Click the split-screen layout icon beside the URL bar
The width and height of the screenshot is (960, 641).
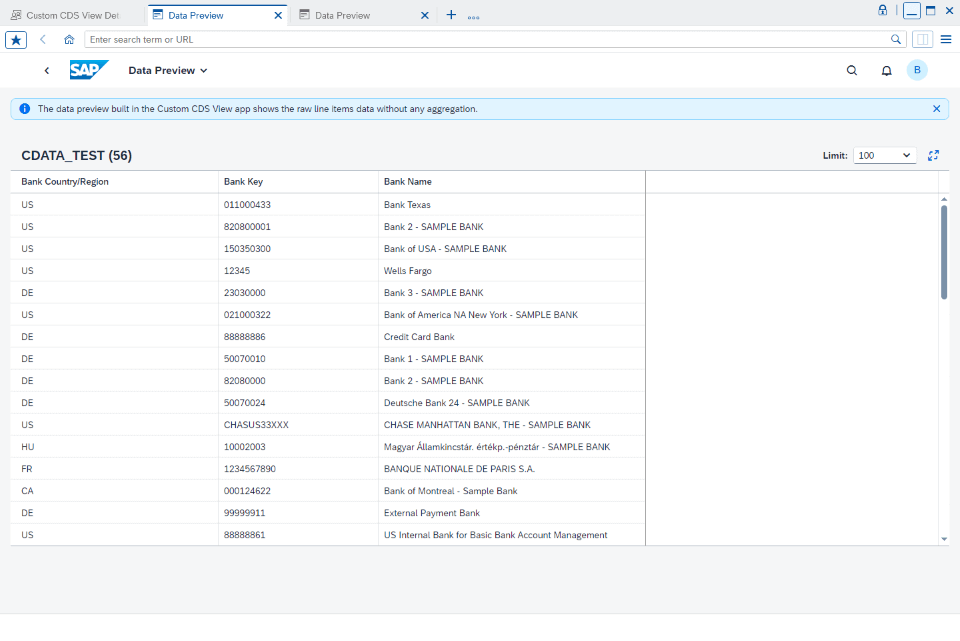pos(921,39)
